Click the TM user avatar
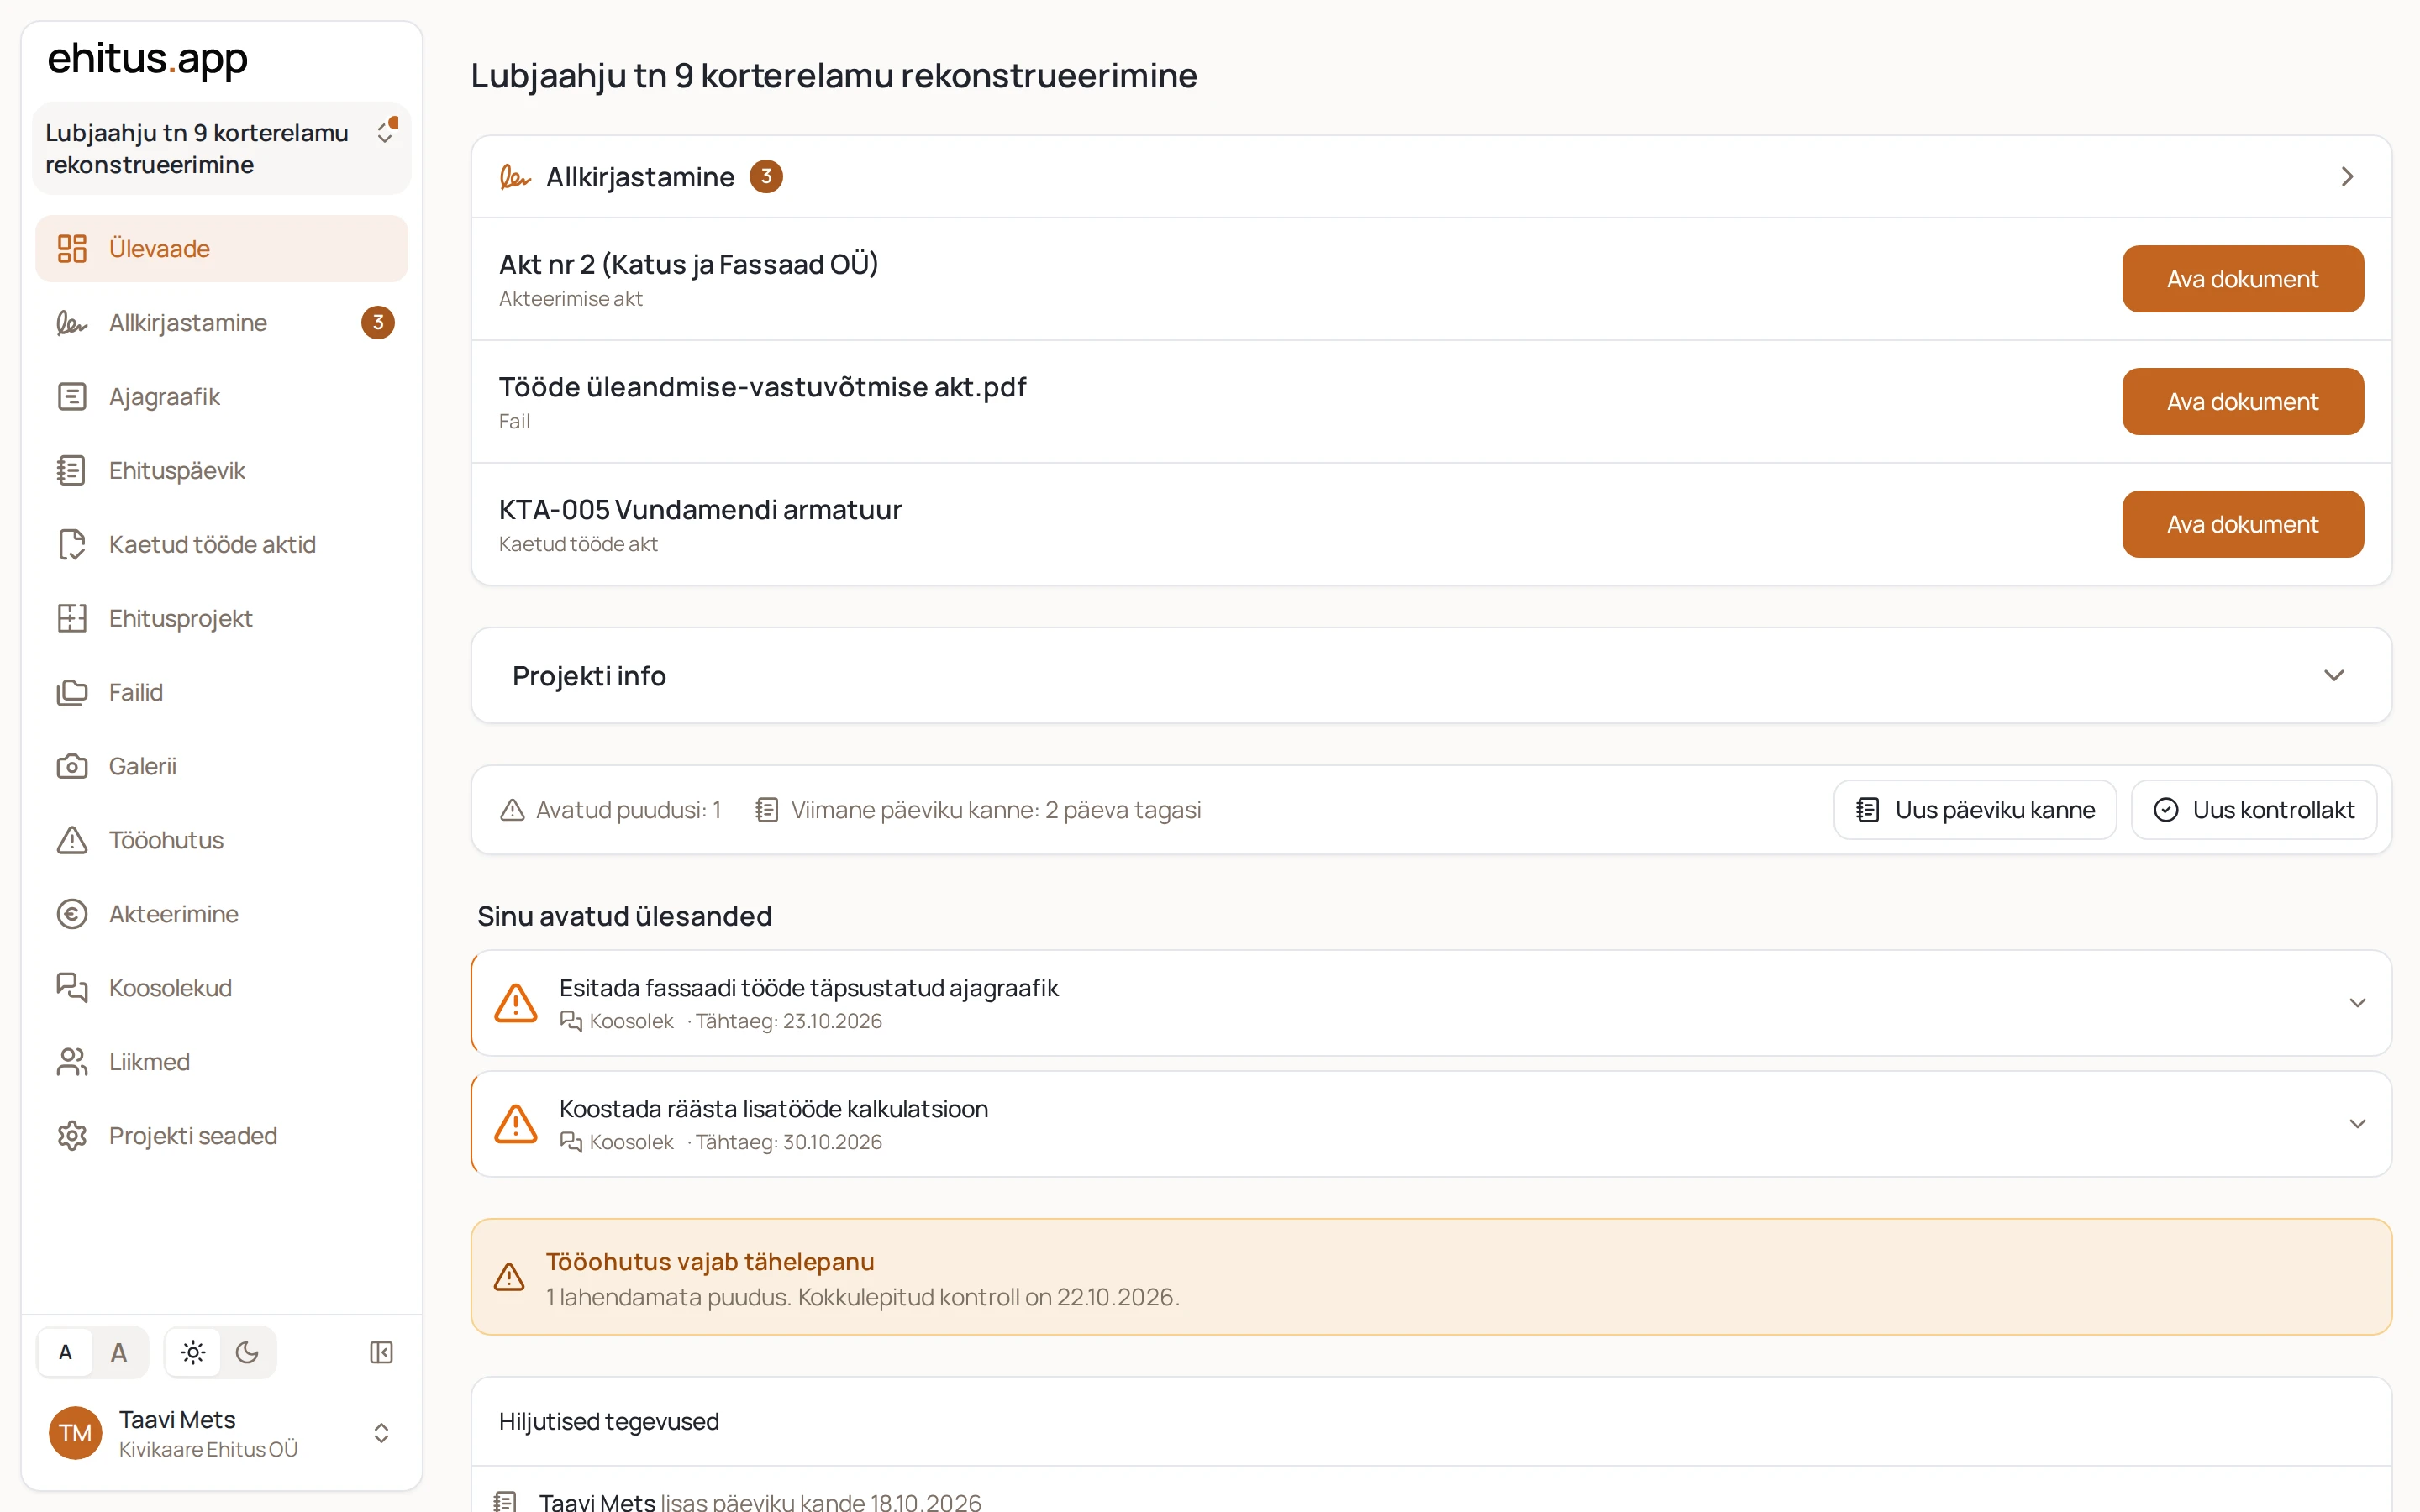This screenshot has width=2420, height=1512. tap(75, 1433)
